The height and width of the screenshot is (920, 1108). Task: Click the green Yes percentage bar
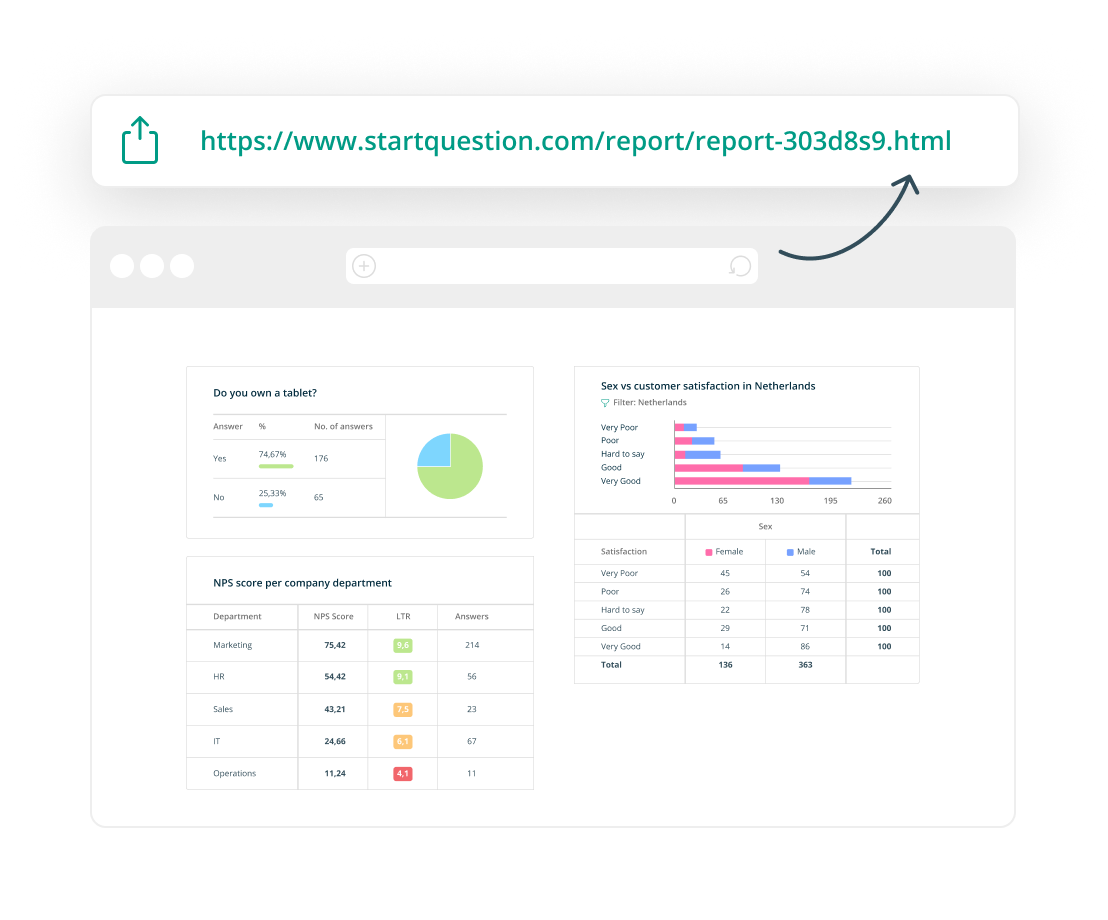pos(276,466)
